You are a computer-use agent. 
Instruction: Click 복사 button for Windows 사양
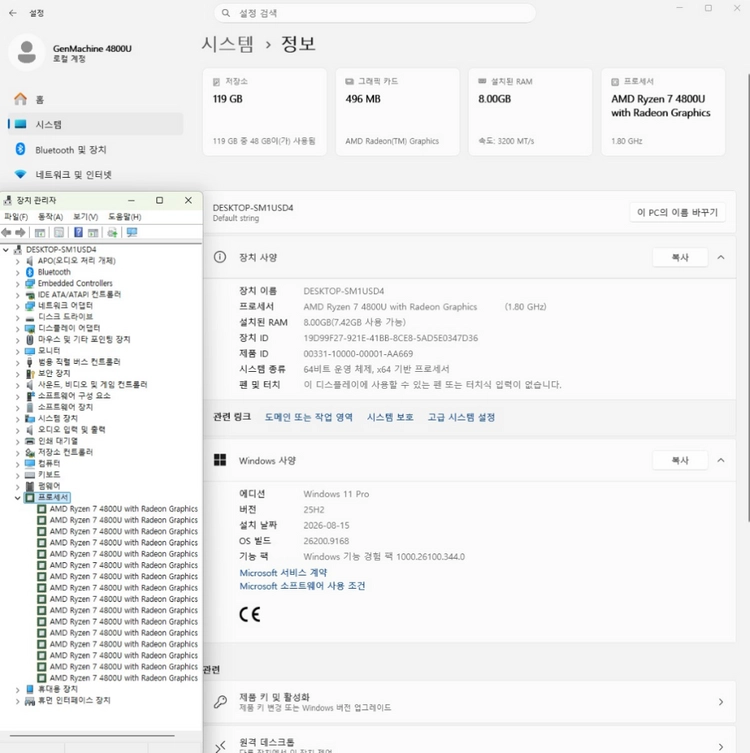tap(680, 460)
